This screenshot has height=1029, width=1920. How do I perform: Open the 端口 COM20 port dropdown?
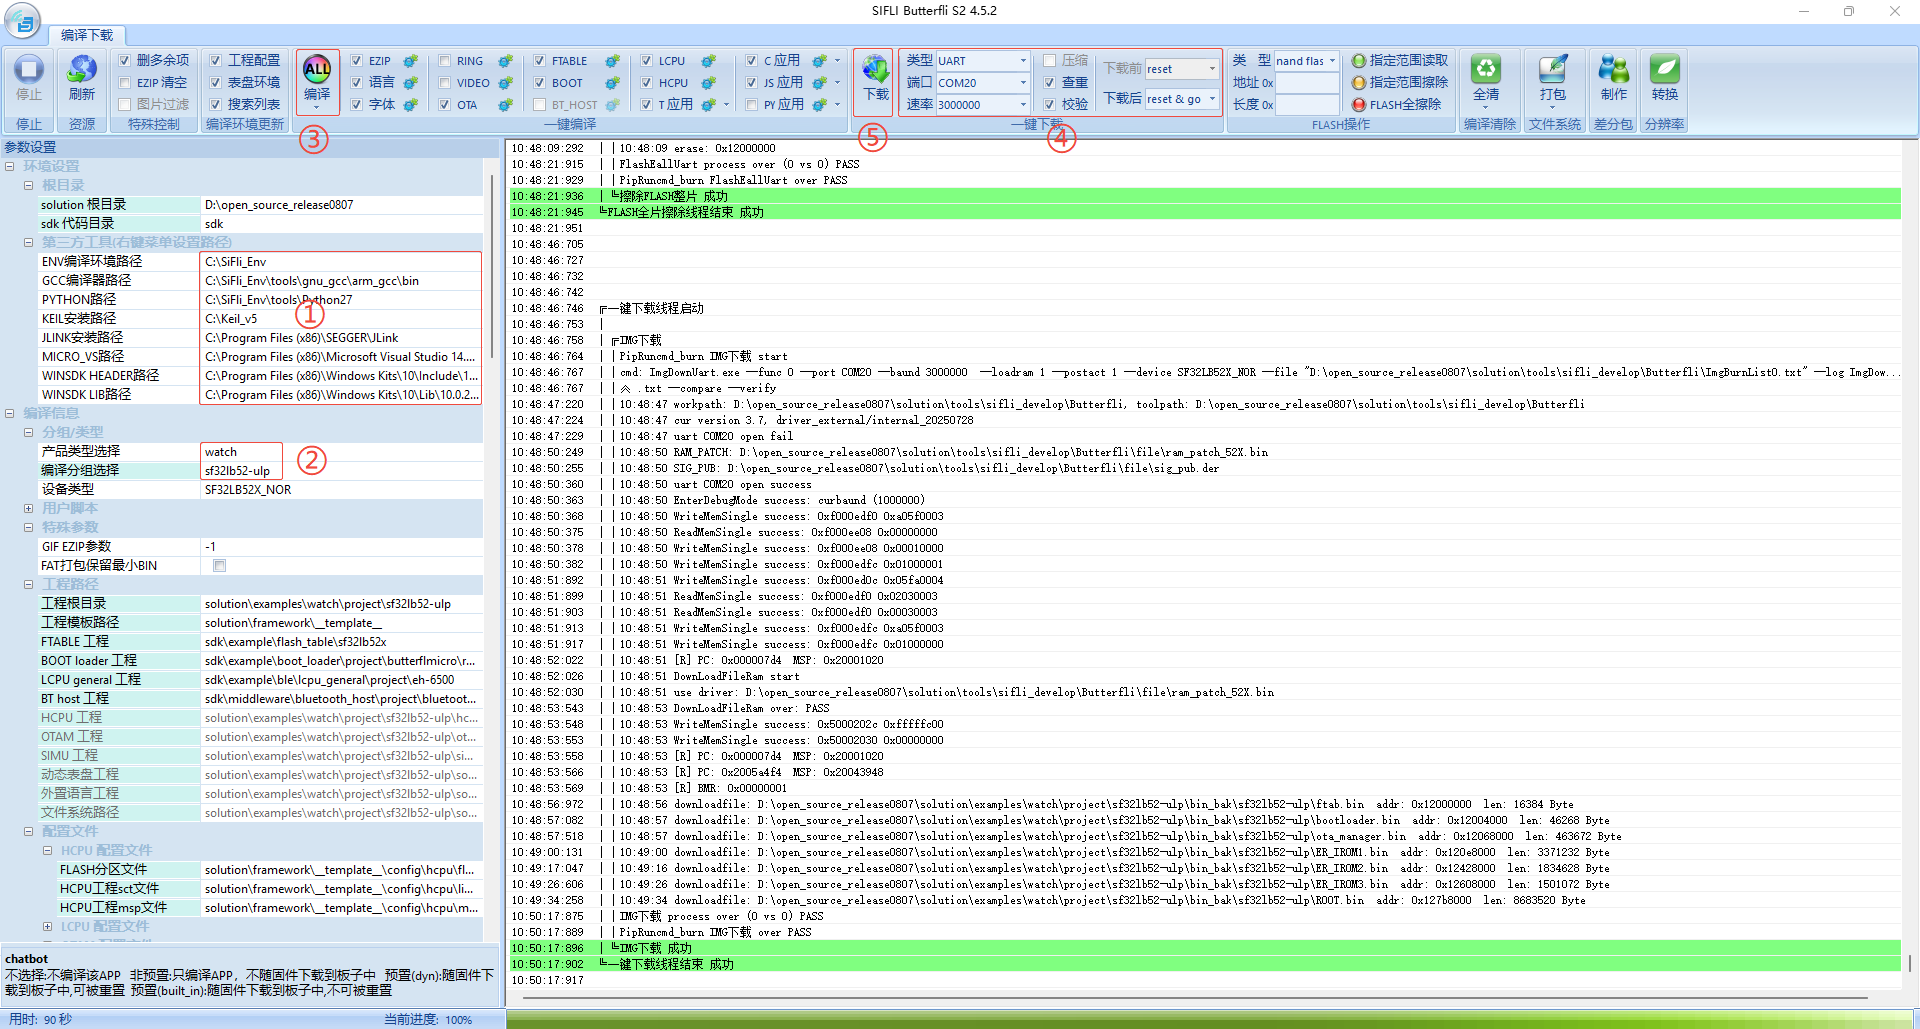point(1022,83)
